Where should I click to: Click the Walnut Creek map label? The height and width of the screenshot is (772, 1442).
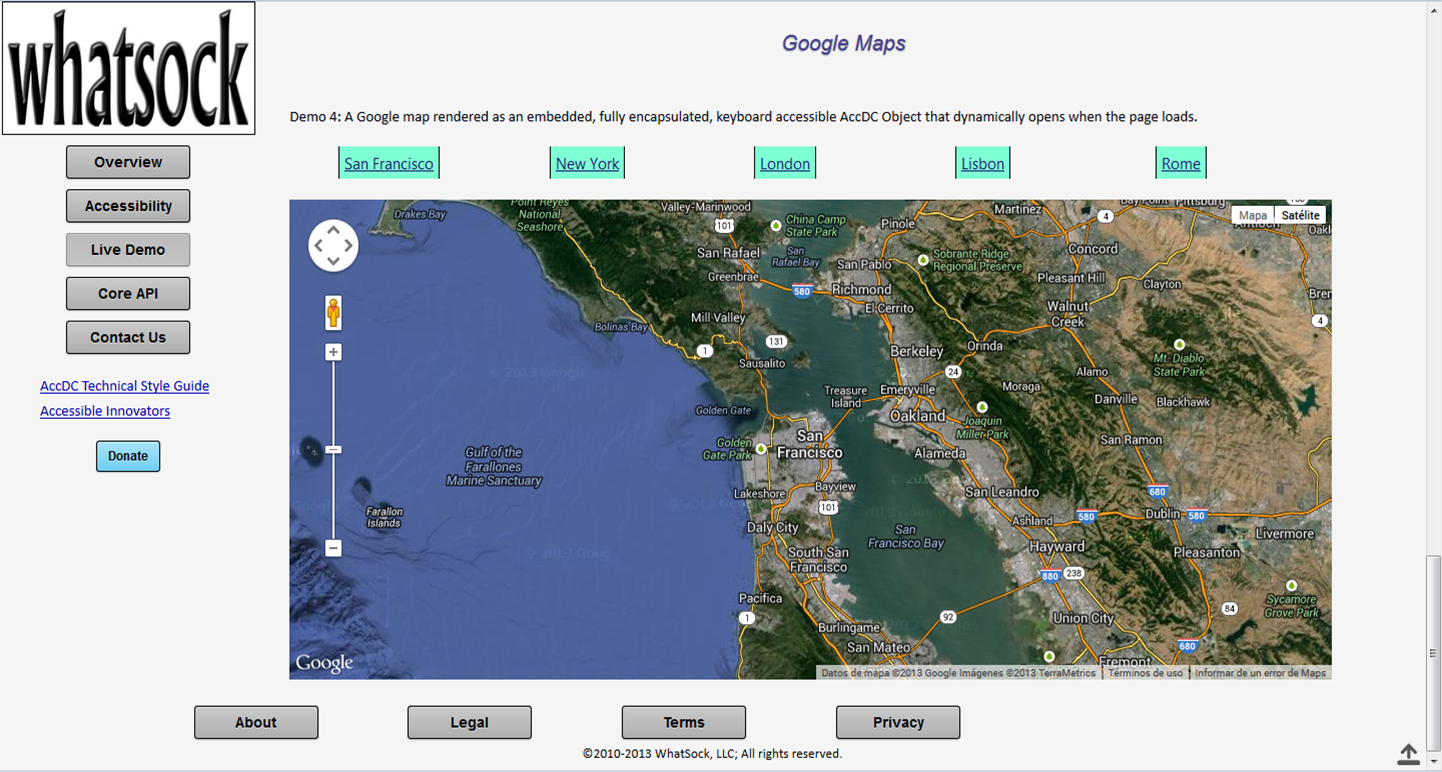pos(1067,314)
